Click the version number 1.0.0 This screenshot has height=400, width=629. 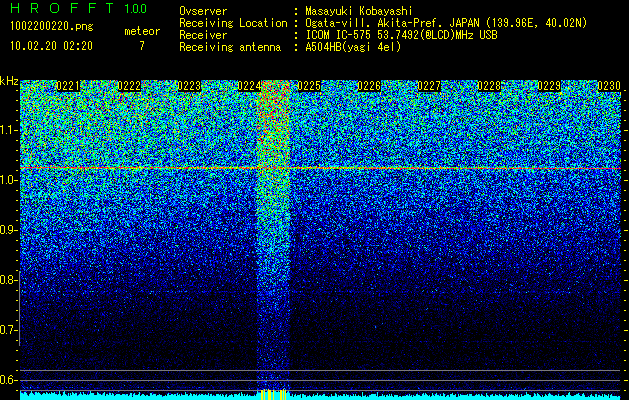coord(136,8)
